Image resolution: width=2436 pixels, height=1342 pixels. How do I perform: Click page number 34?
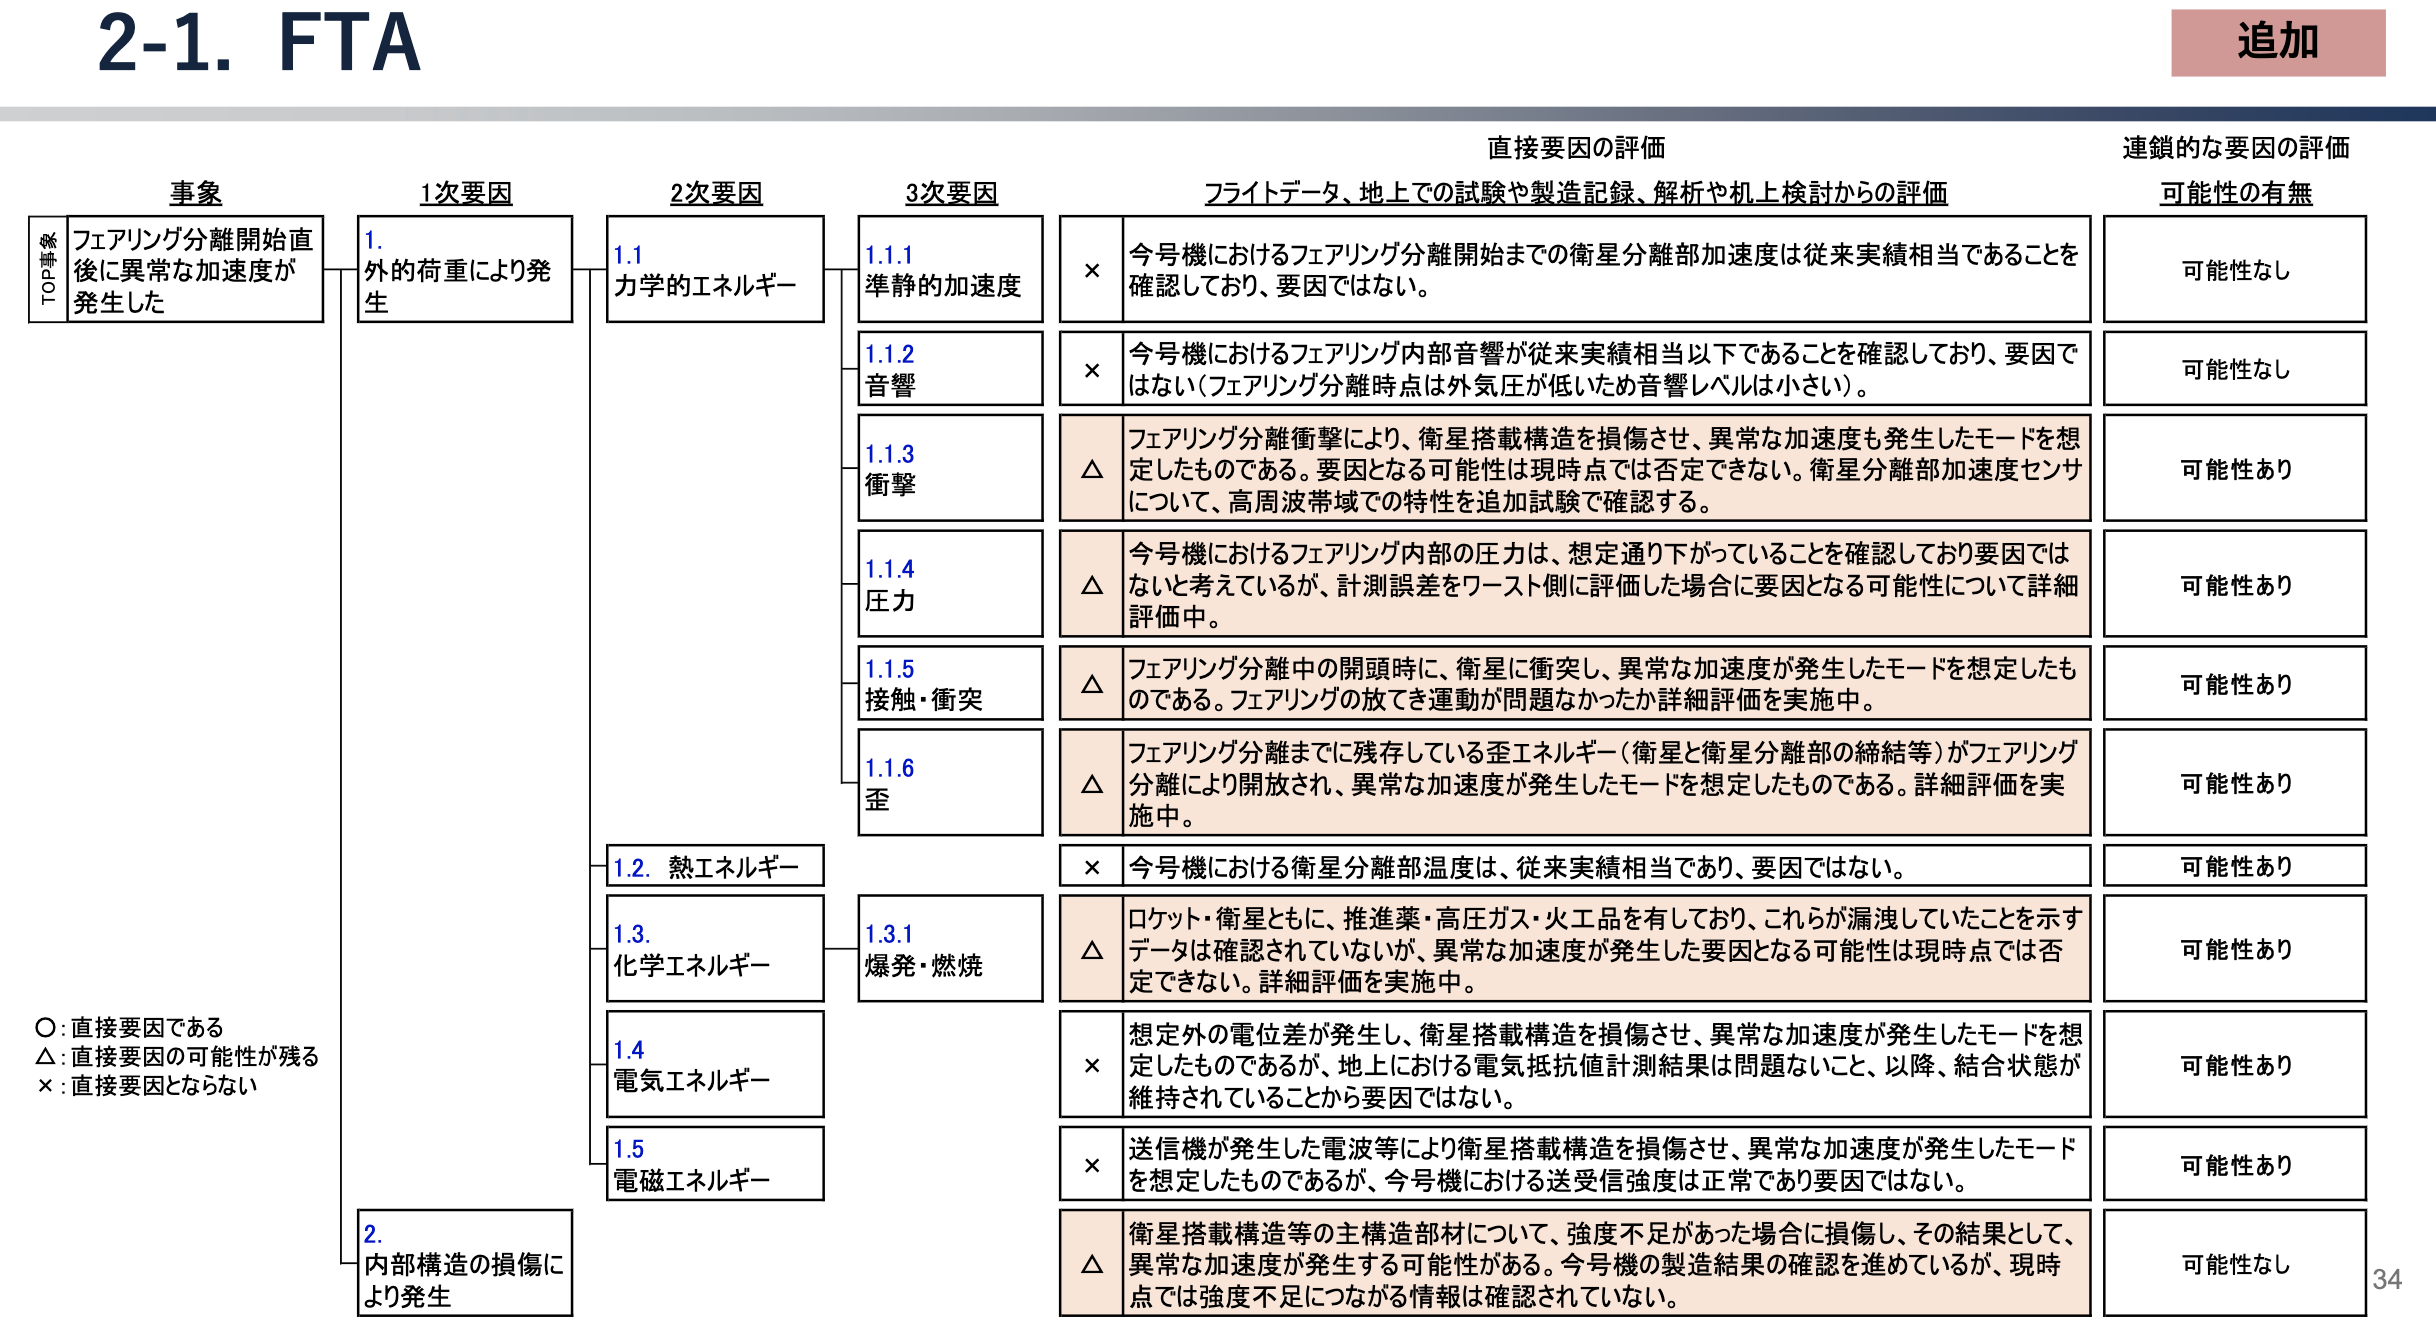[x=2386, y=1279]
